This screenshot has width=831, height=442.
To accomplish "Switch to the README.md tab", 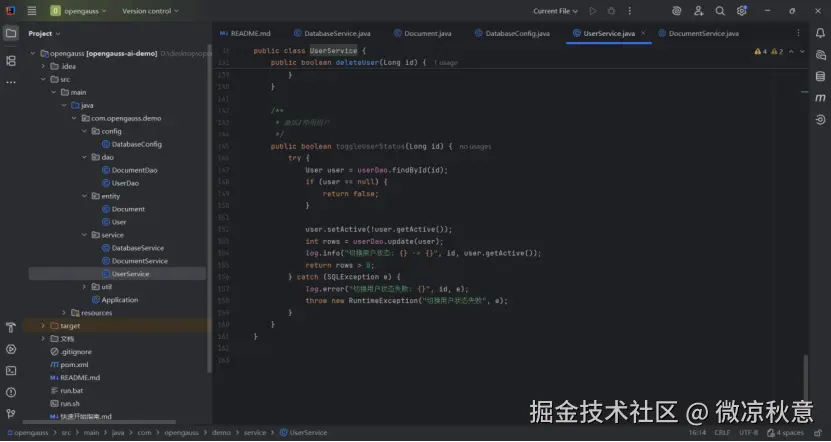I will pos(245,33).
